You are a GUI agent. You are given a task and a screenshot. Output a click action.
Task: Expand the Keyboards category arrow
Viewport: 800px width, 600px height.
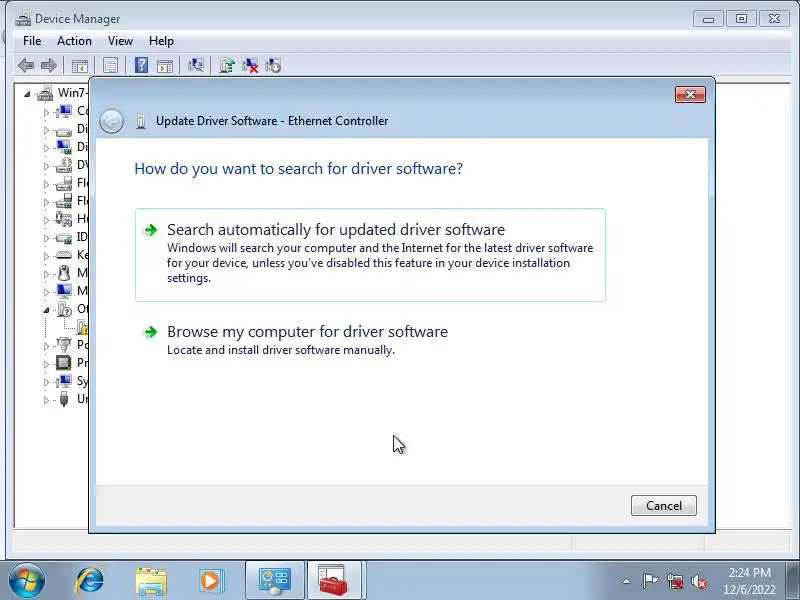click(46, 256)
